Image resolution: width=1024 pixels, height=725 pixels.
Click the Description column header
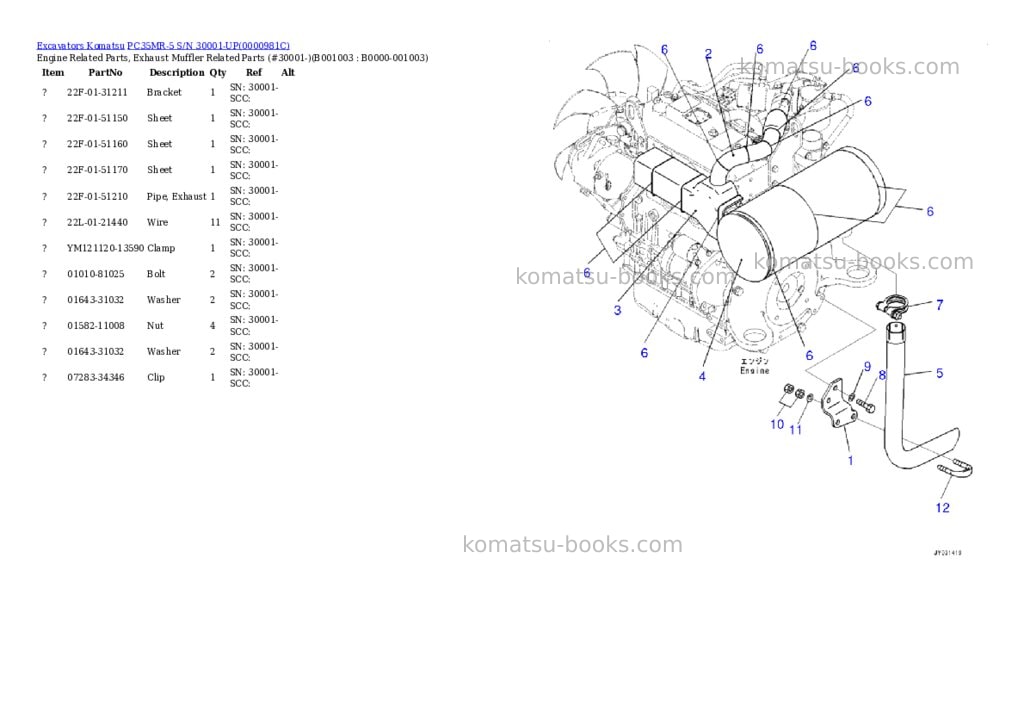click(x=176, y=72)
